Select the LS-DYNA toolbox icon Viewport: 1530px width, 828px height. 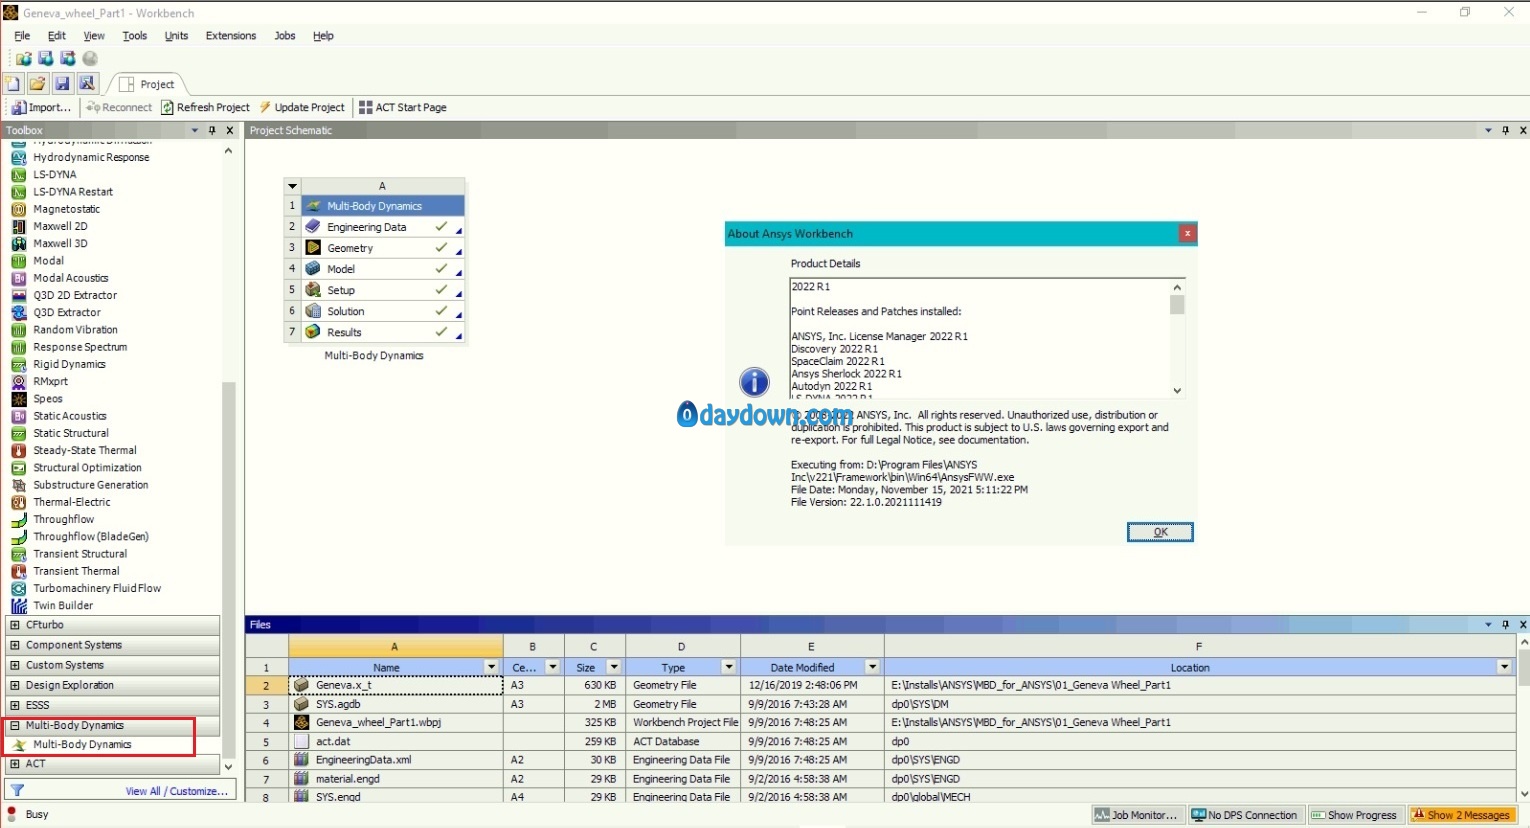(x=18, y=175)
